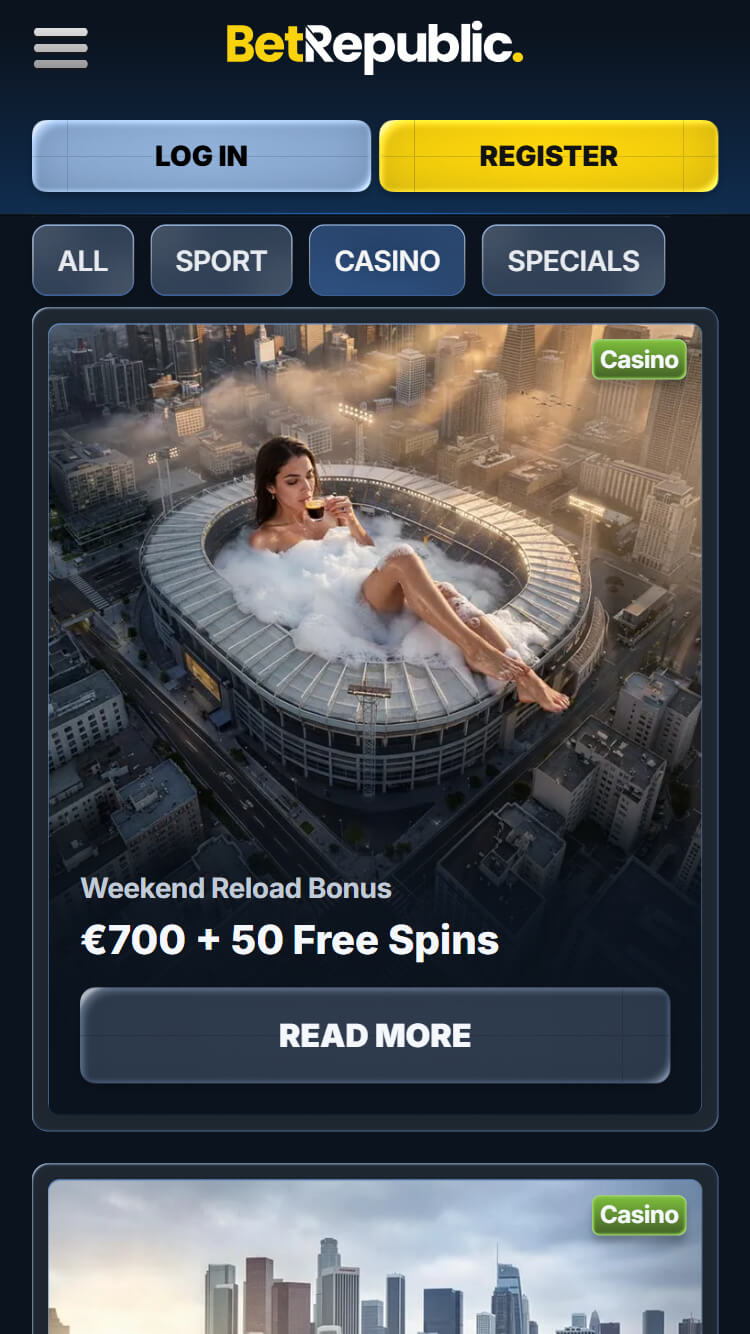This screenshot has height=1334, width=750.
Task: Open the city skyline promo image
Action: (375, 1257)
